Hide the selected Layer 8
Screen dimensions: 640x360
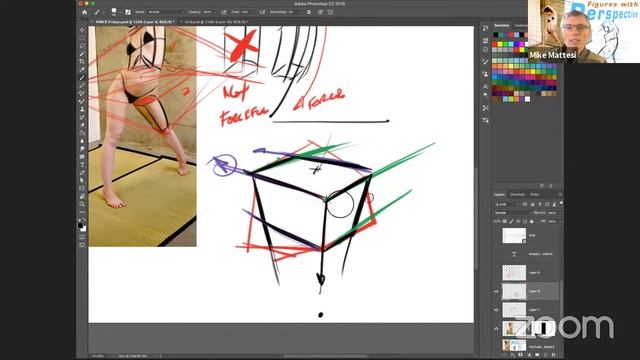(x=496, y=291)
